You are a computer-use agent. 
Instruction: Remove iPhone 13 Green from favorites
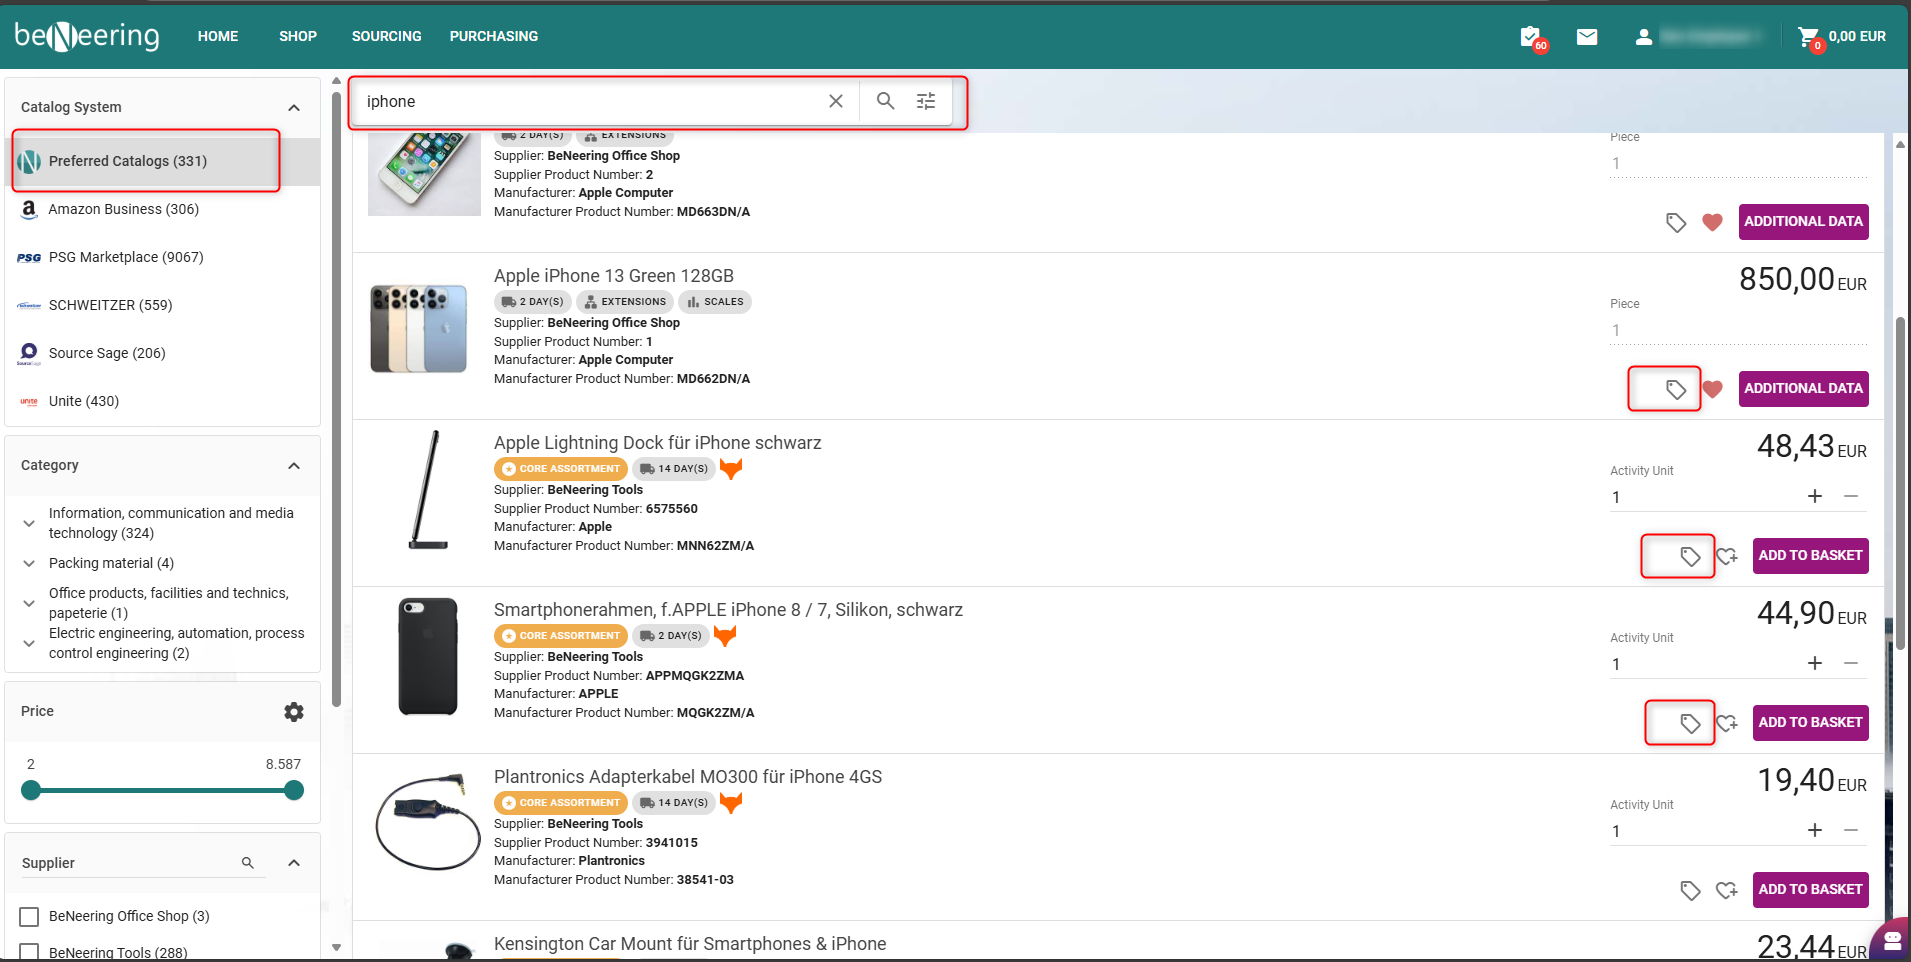pyautogui.click(x=1712, y=389)
